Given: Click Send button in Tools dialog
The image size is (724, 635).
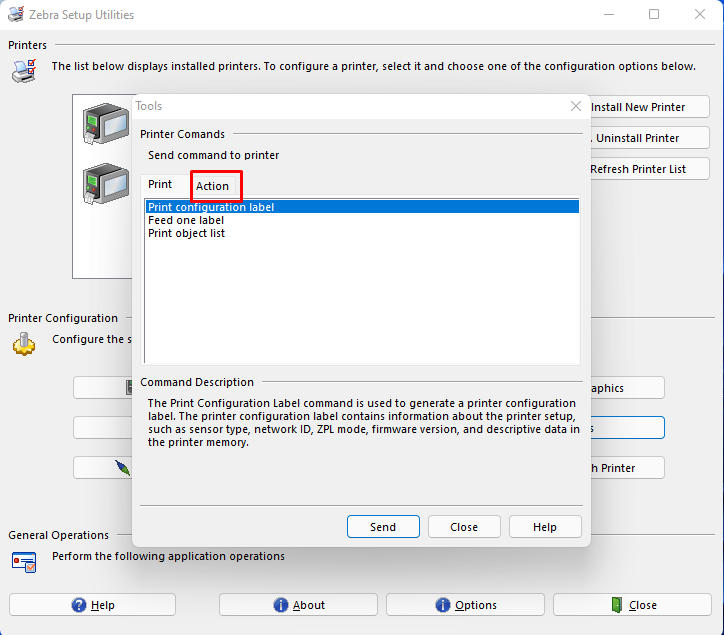Looking at the screenshot, I should (383, 527).
